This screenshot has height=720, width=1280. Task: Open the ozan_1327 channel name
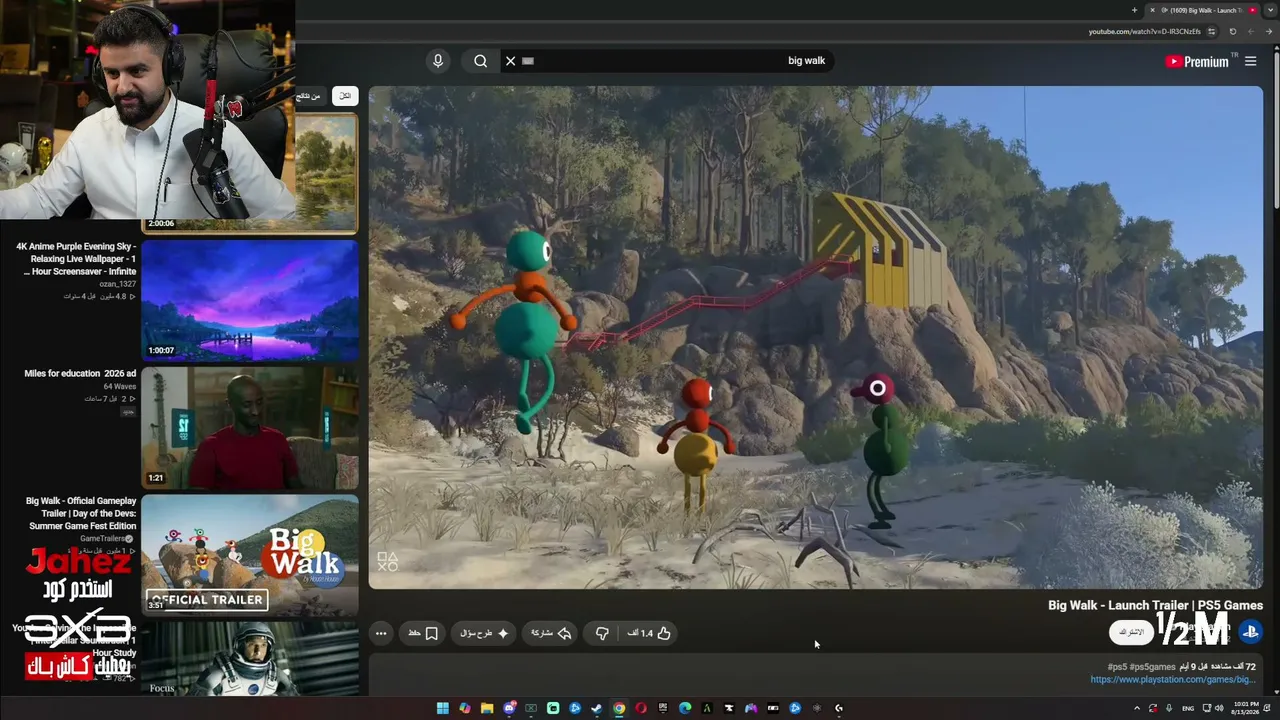point(118,284)
